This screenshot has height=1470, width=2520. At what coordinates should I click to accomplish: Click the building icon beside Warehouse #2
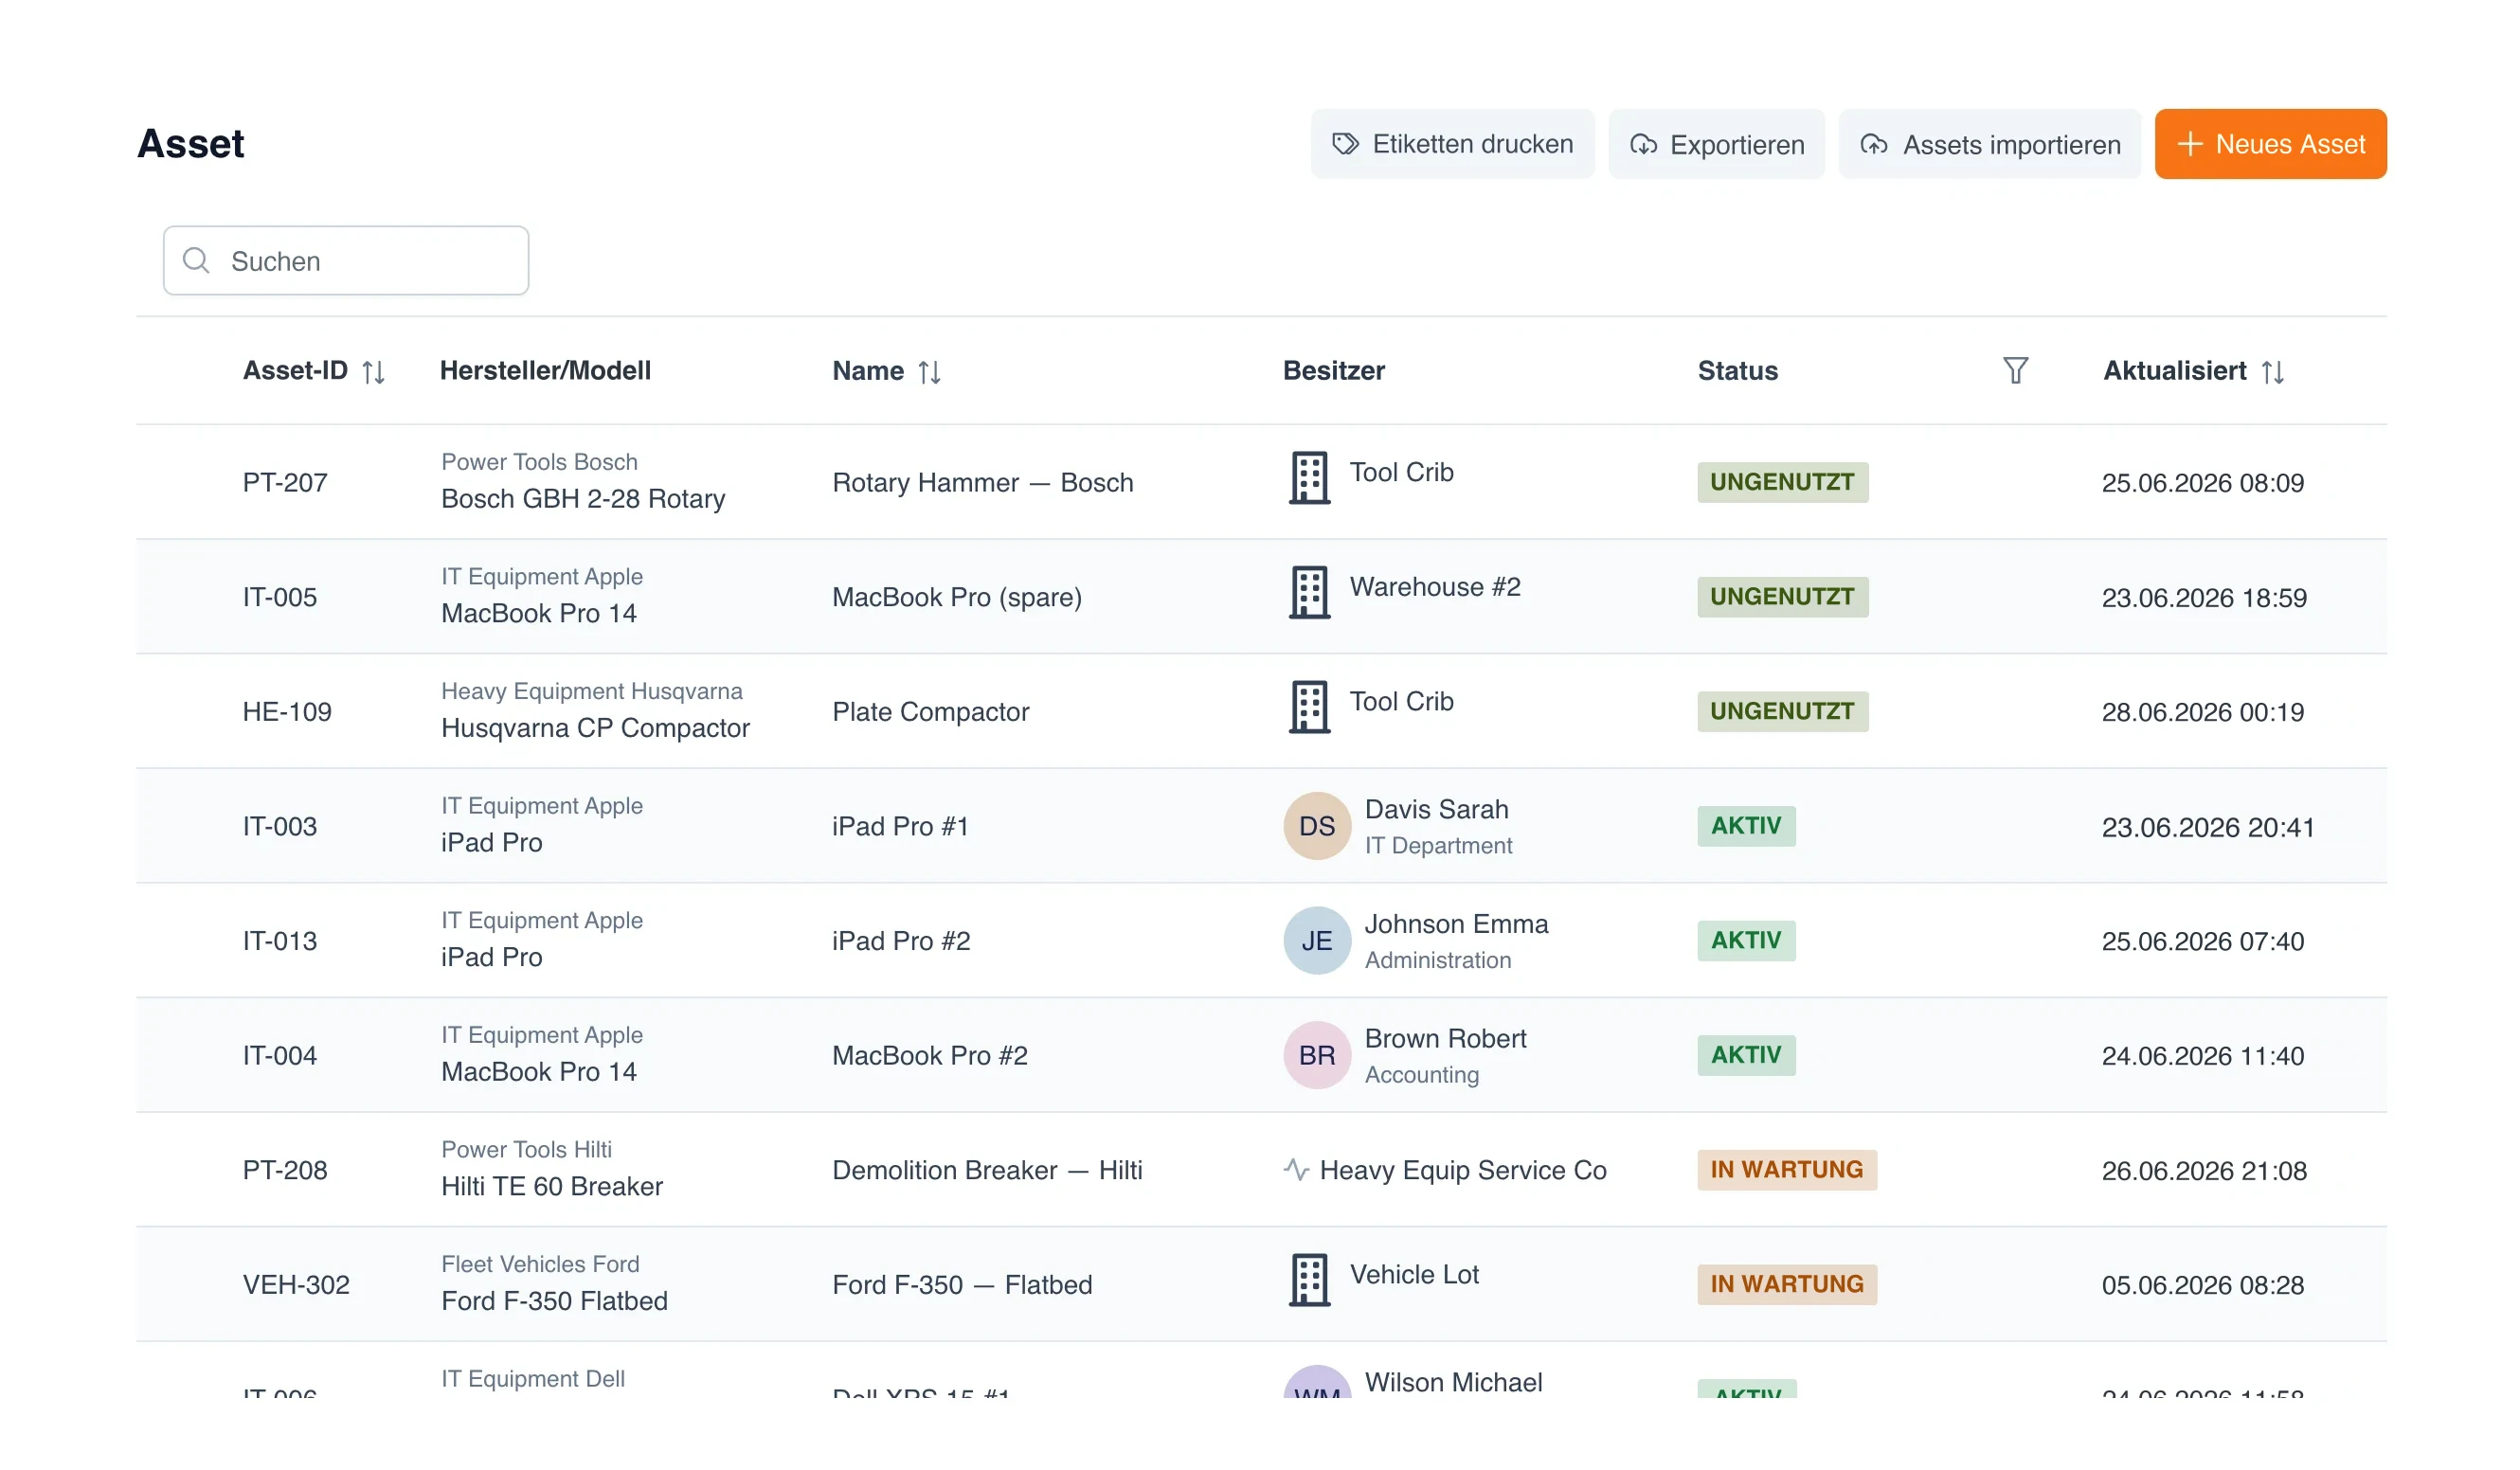point(1309,593)
